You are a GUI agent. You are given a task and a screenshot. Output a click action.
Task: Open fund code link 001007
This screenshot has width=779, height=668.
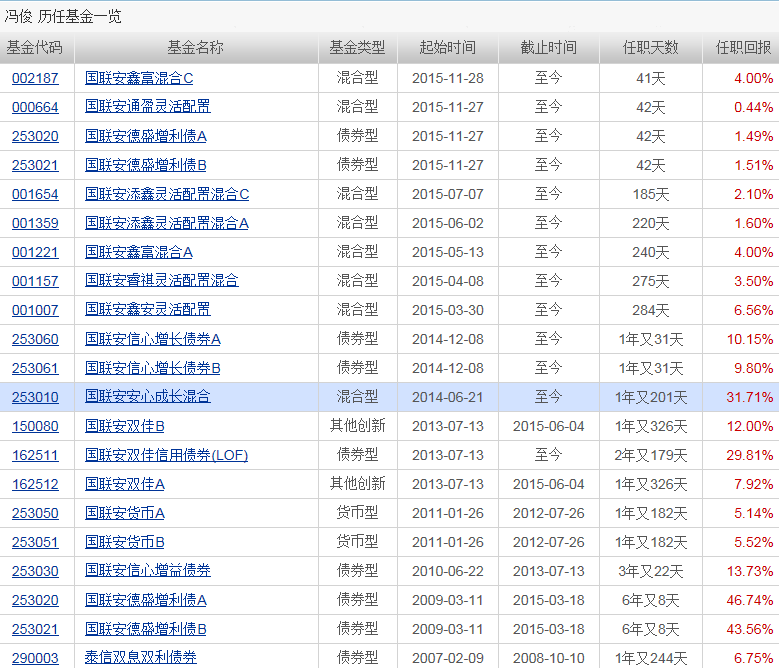[35, 310]
